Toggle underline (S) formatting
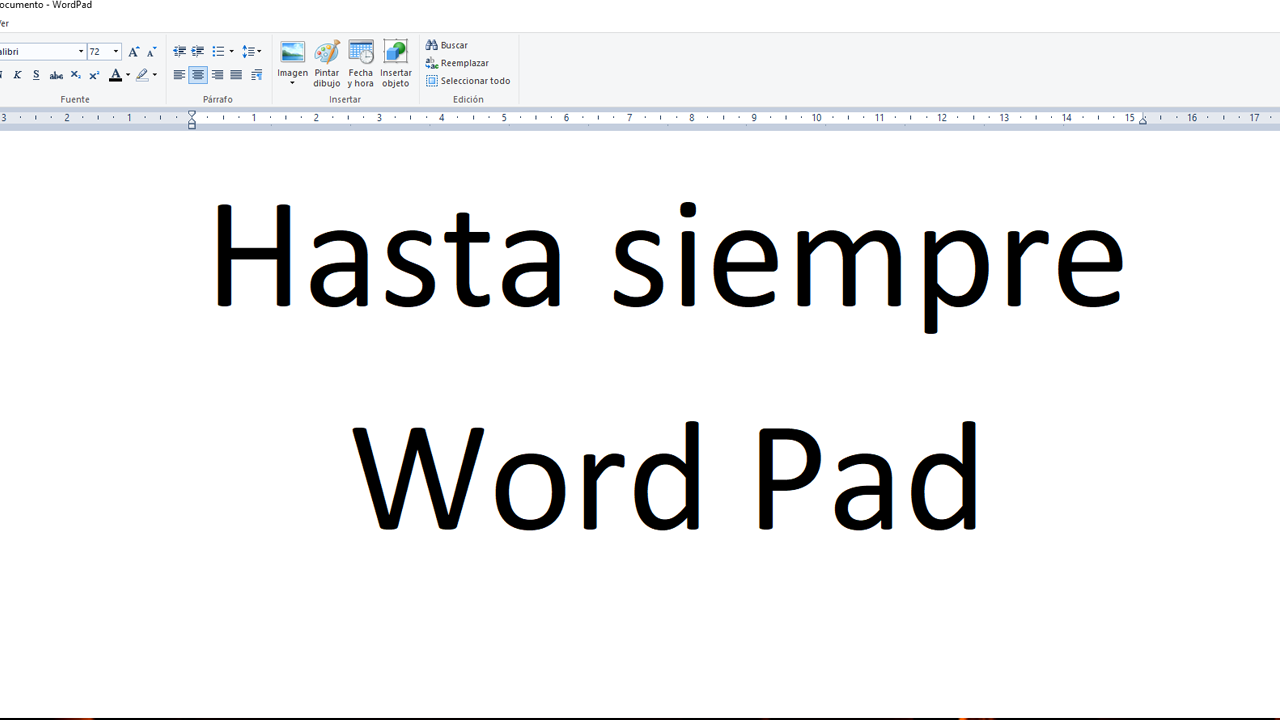Viewport: 1280px width, 720px height. (36, 75)
